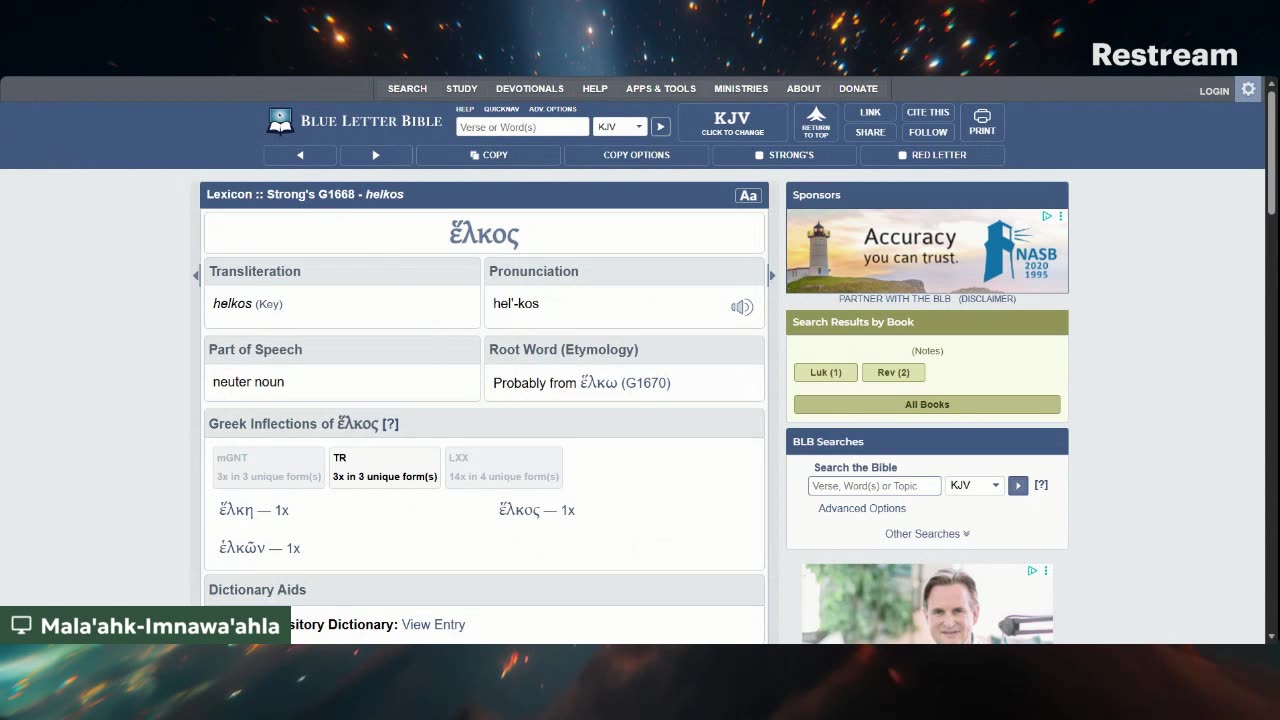Collapse left side panel arrow
The height and width of the screenshot is (720, 1280).
(196, 275)
